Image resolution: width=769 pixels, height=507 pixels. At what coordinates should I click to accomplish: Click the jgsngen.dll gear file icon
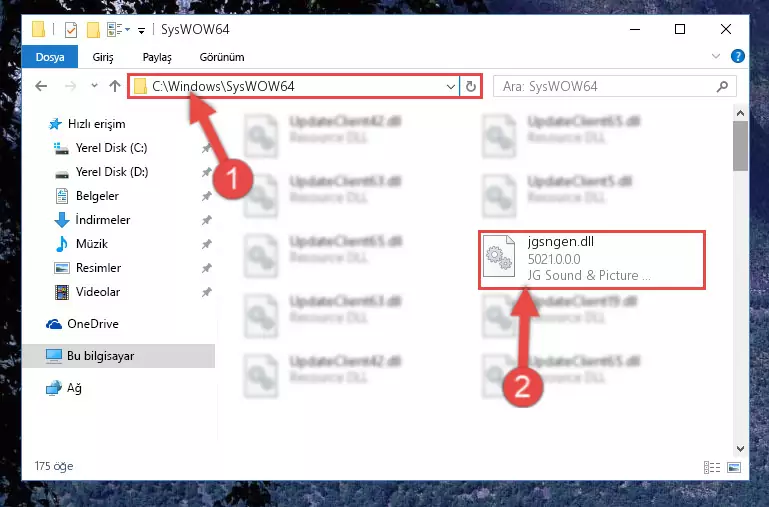[x=499, y=256]
